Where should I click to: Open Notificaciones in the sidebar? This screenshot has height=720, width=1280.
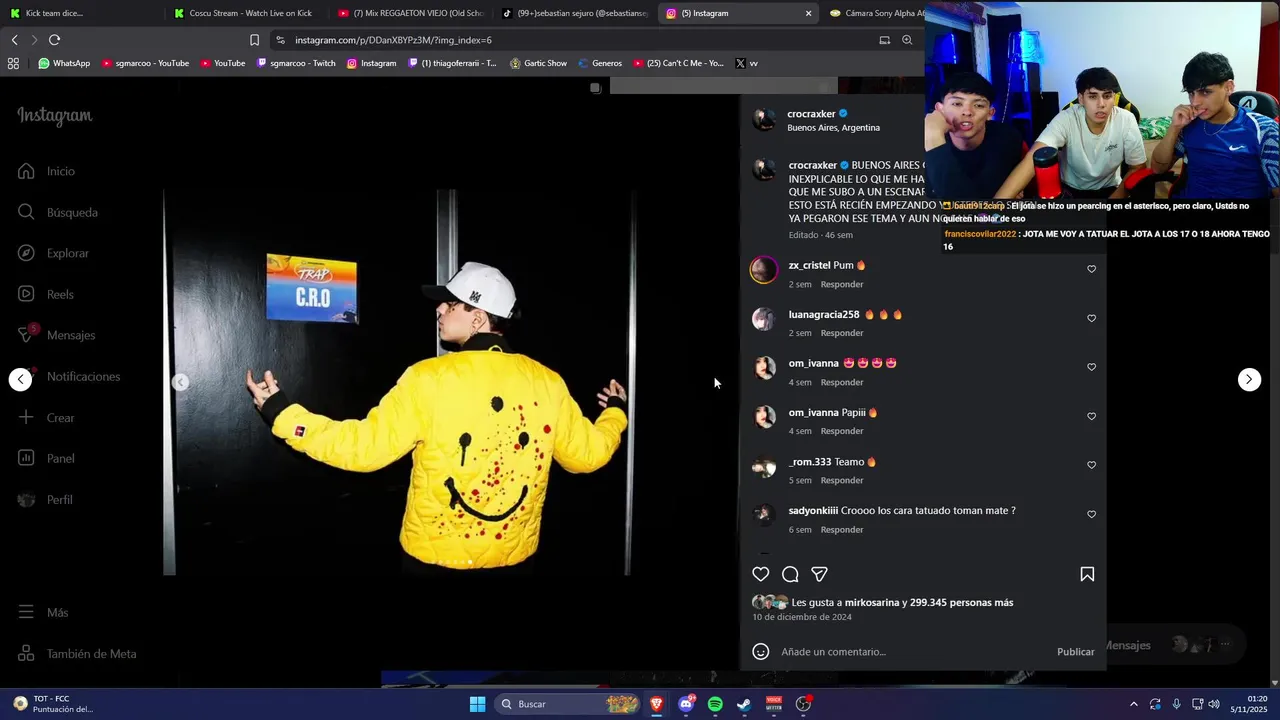[x=69, y=376]
